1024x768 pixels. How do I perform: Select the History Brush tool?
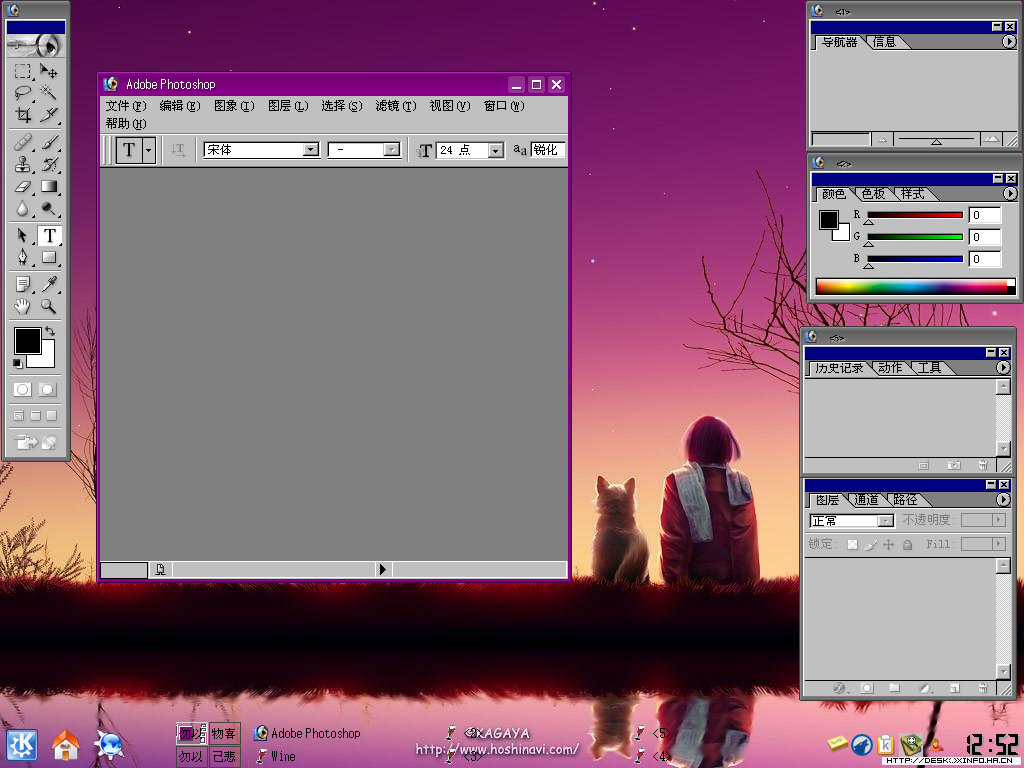coord(48,164)
